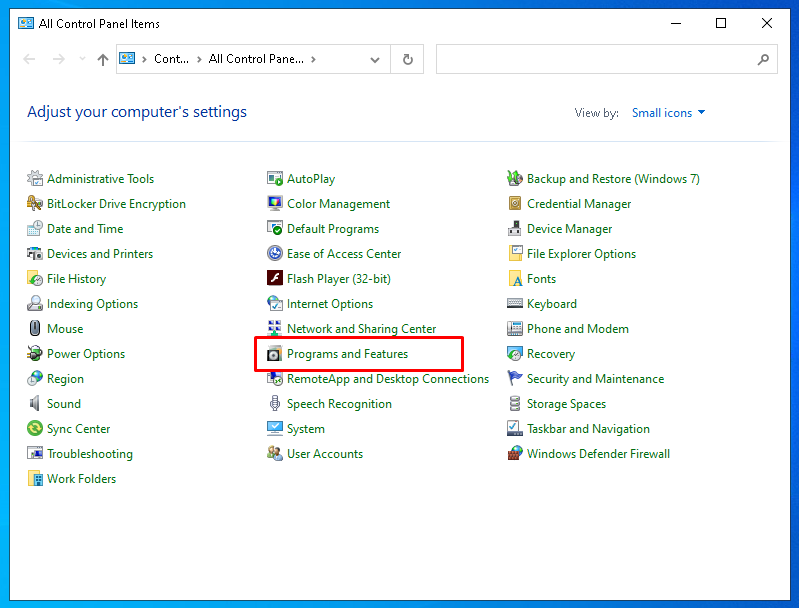
Task: Click the Default Programs icon
Action: click(275, 228)
